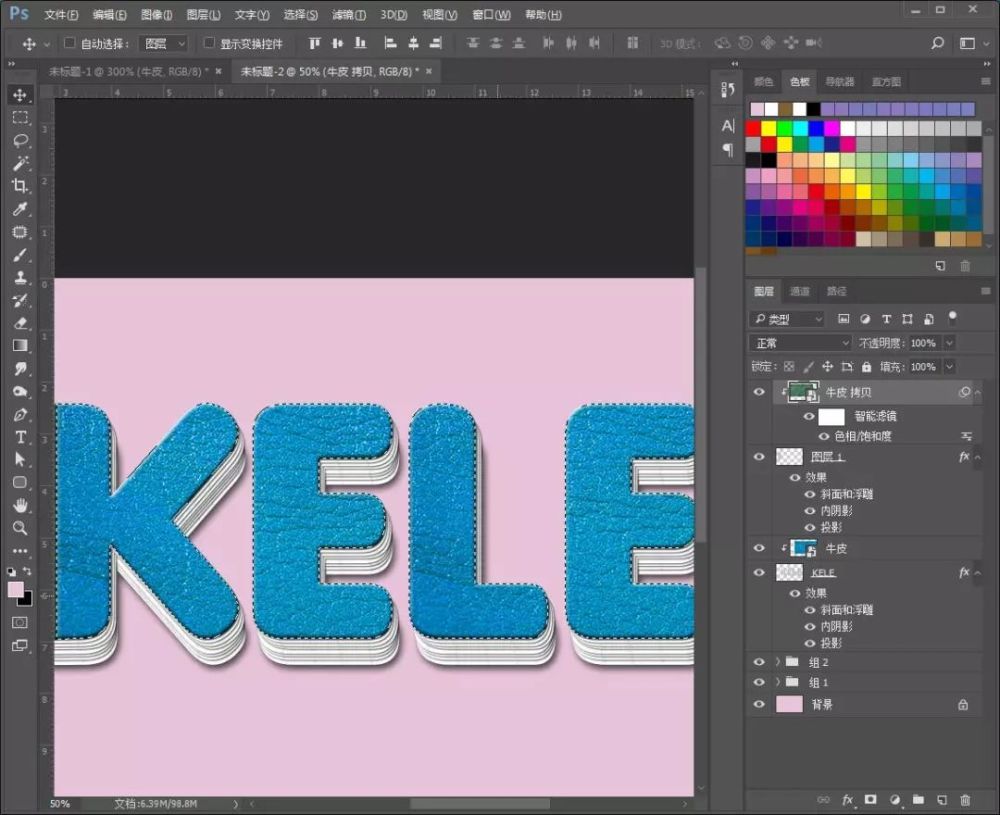Select the 牛皮 layer name

pyautogui.click(x=836, y=548)
